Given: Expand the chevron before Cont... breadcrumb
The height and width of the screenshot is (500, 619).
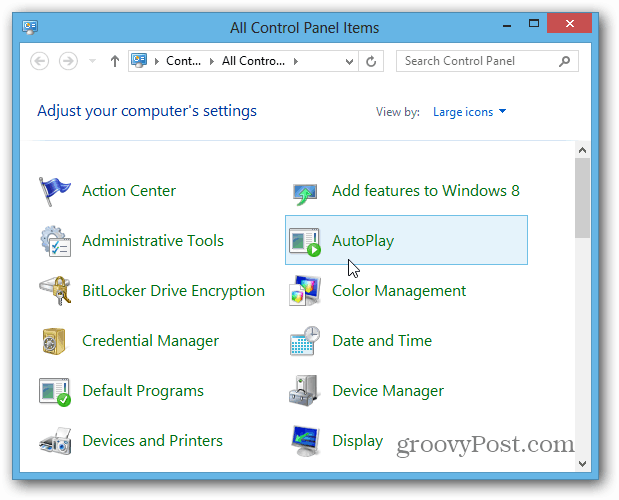Looking at the screenshot, I should coord(157,61).
